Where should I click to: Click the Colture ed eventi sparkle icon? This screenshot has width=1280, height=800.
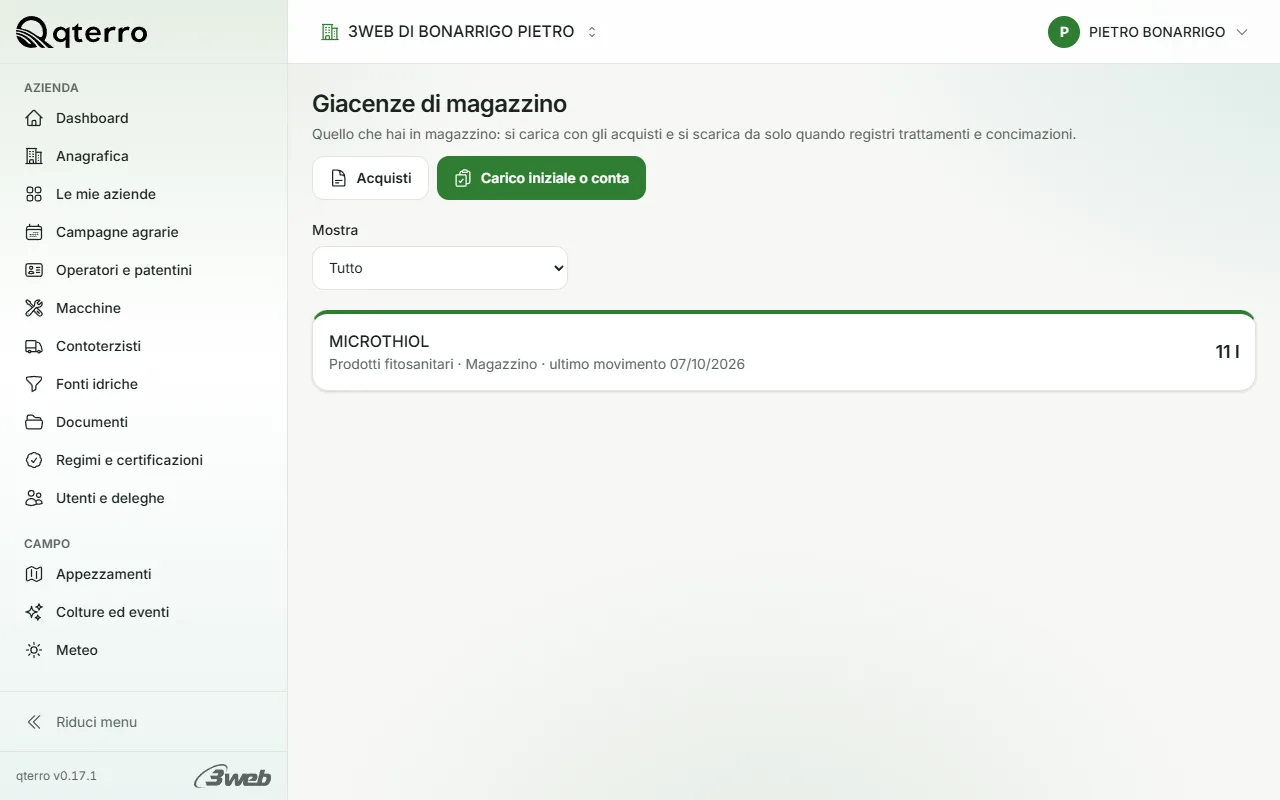pos(34,612)
